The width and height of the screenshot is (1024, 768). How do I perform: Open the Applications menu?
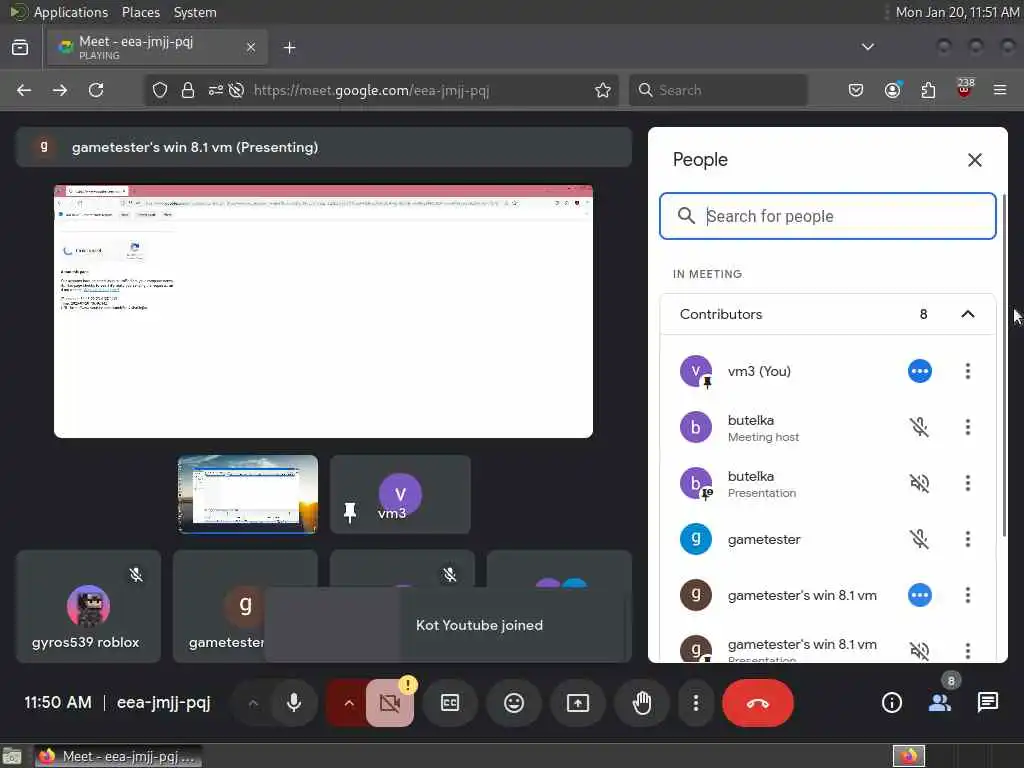point(70,12)
